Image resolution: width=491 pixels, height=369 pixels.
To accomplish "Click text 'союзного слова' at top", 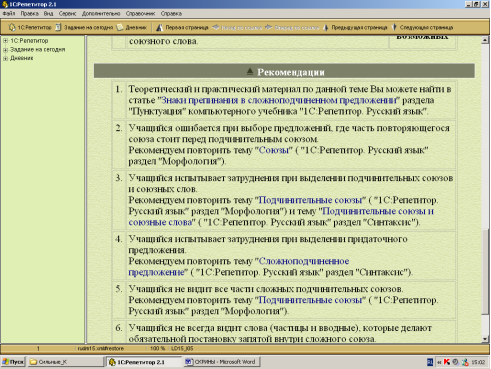I will pyautogui.click(x=163, y=41).
